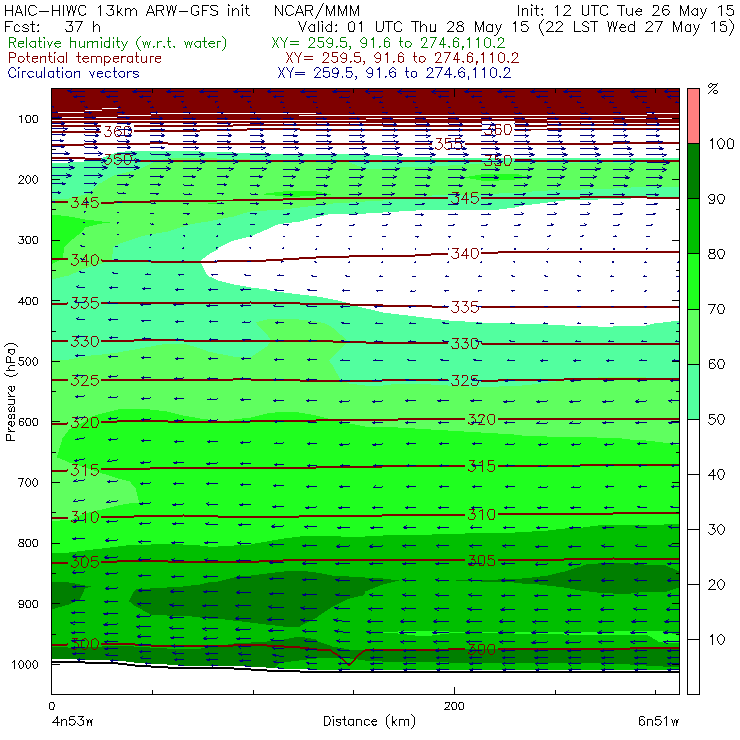This screenshot has width=740, height=740.
Task: Click the 'NCAR/MMM' header text
Action: click(x=317, y=10)
